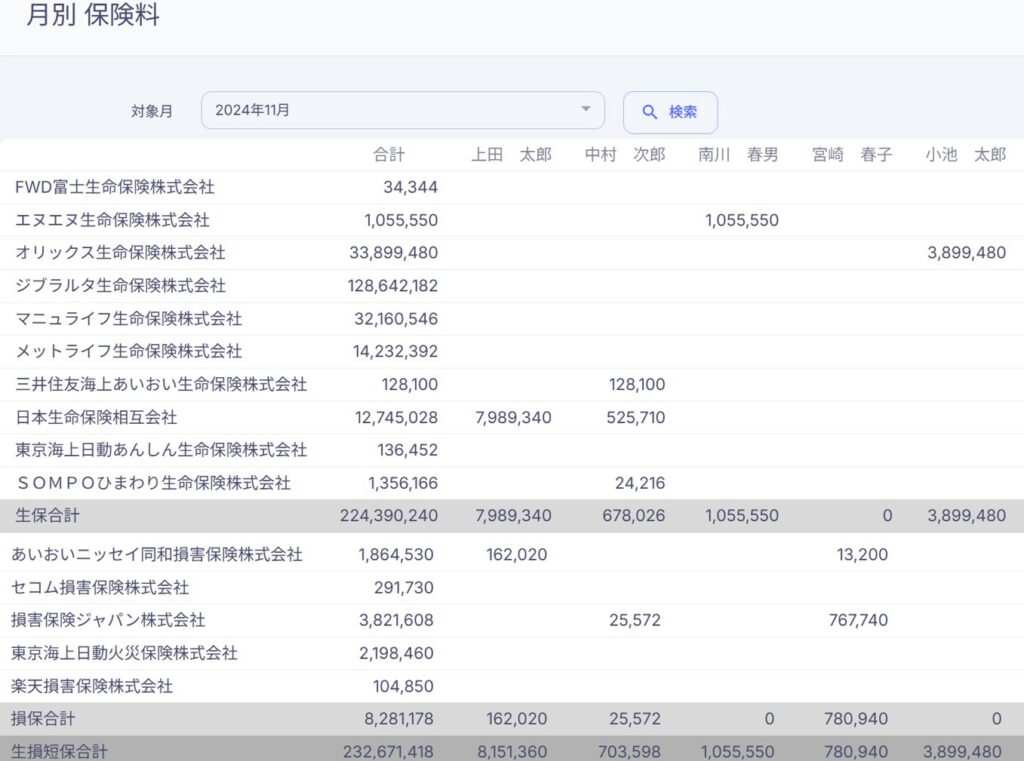Image resolution: width=1024 pixels, height=761 pixels.
Task: Click the ジブラルタ生命保険株式会社 row label
Action: pos(121,286)
